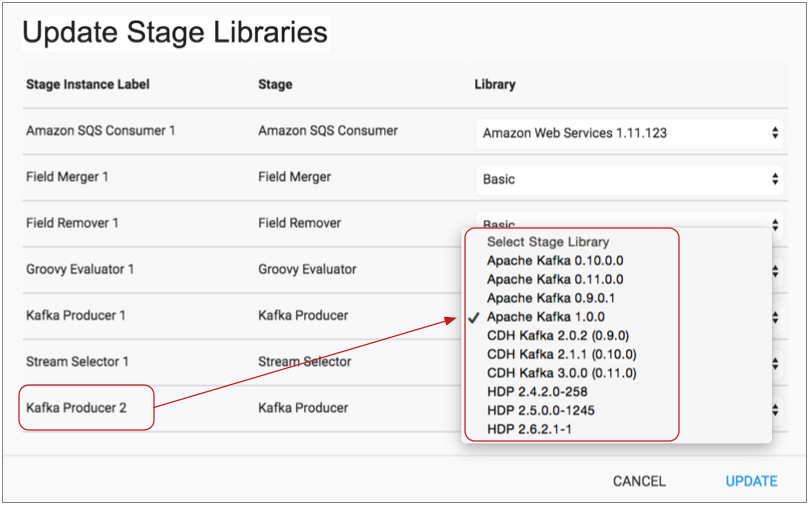Image resolution: width=808 pixels, height=505 pixels.
Task: Click the Groovy Evaluator 1 row label
Action: [80, 269]
